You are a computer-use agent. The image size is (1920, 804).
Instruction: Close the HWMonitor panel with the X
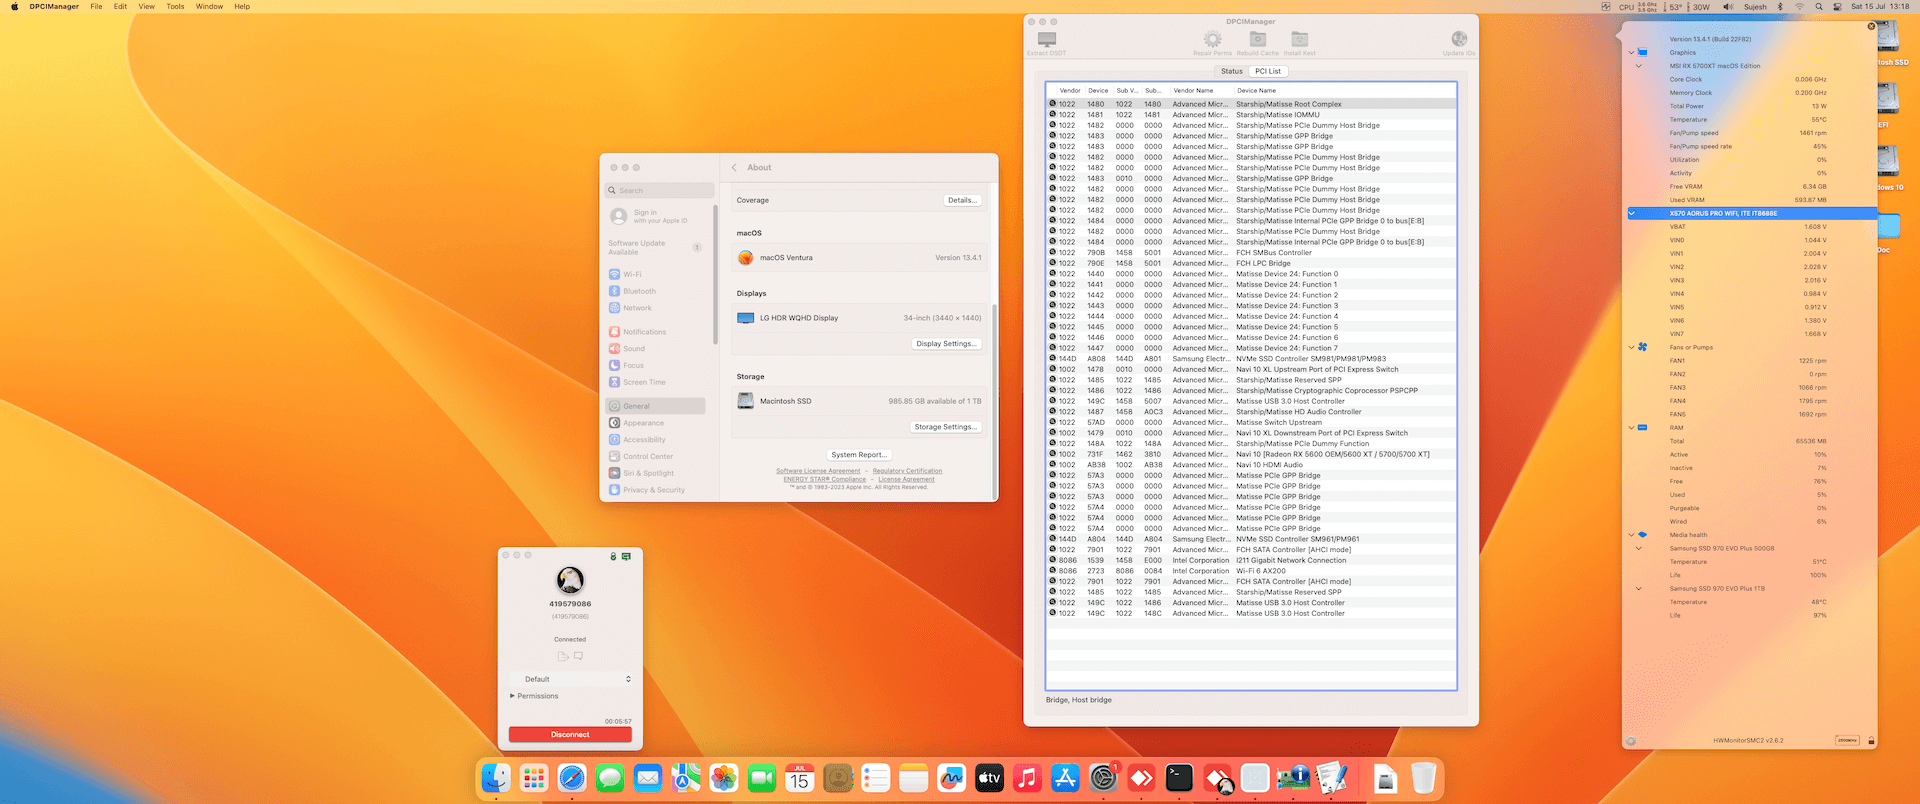[x=1872, y=26]
